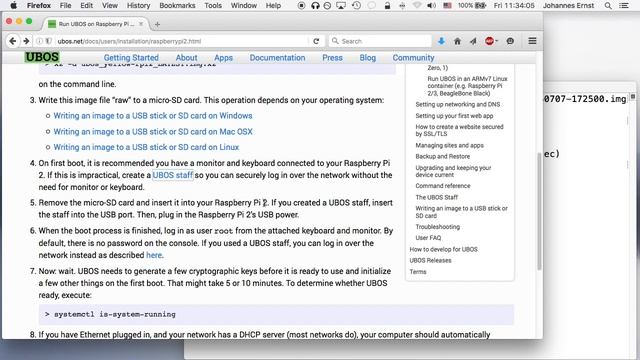Open the About nav link

tap(187, 58)
